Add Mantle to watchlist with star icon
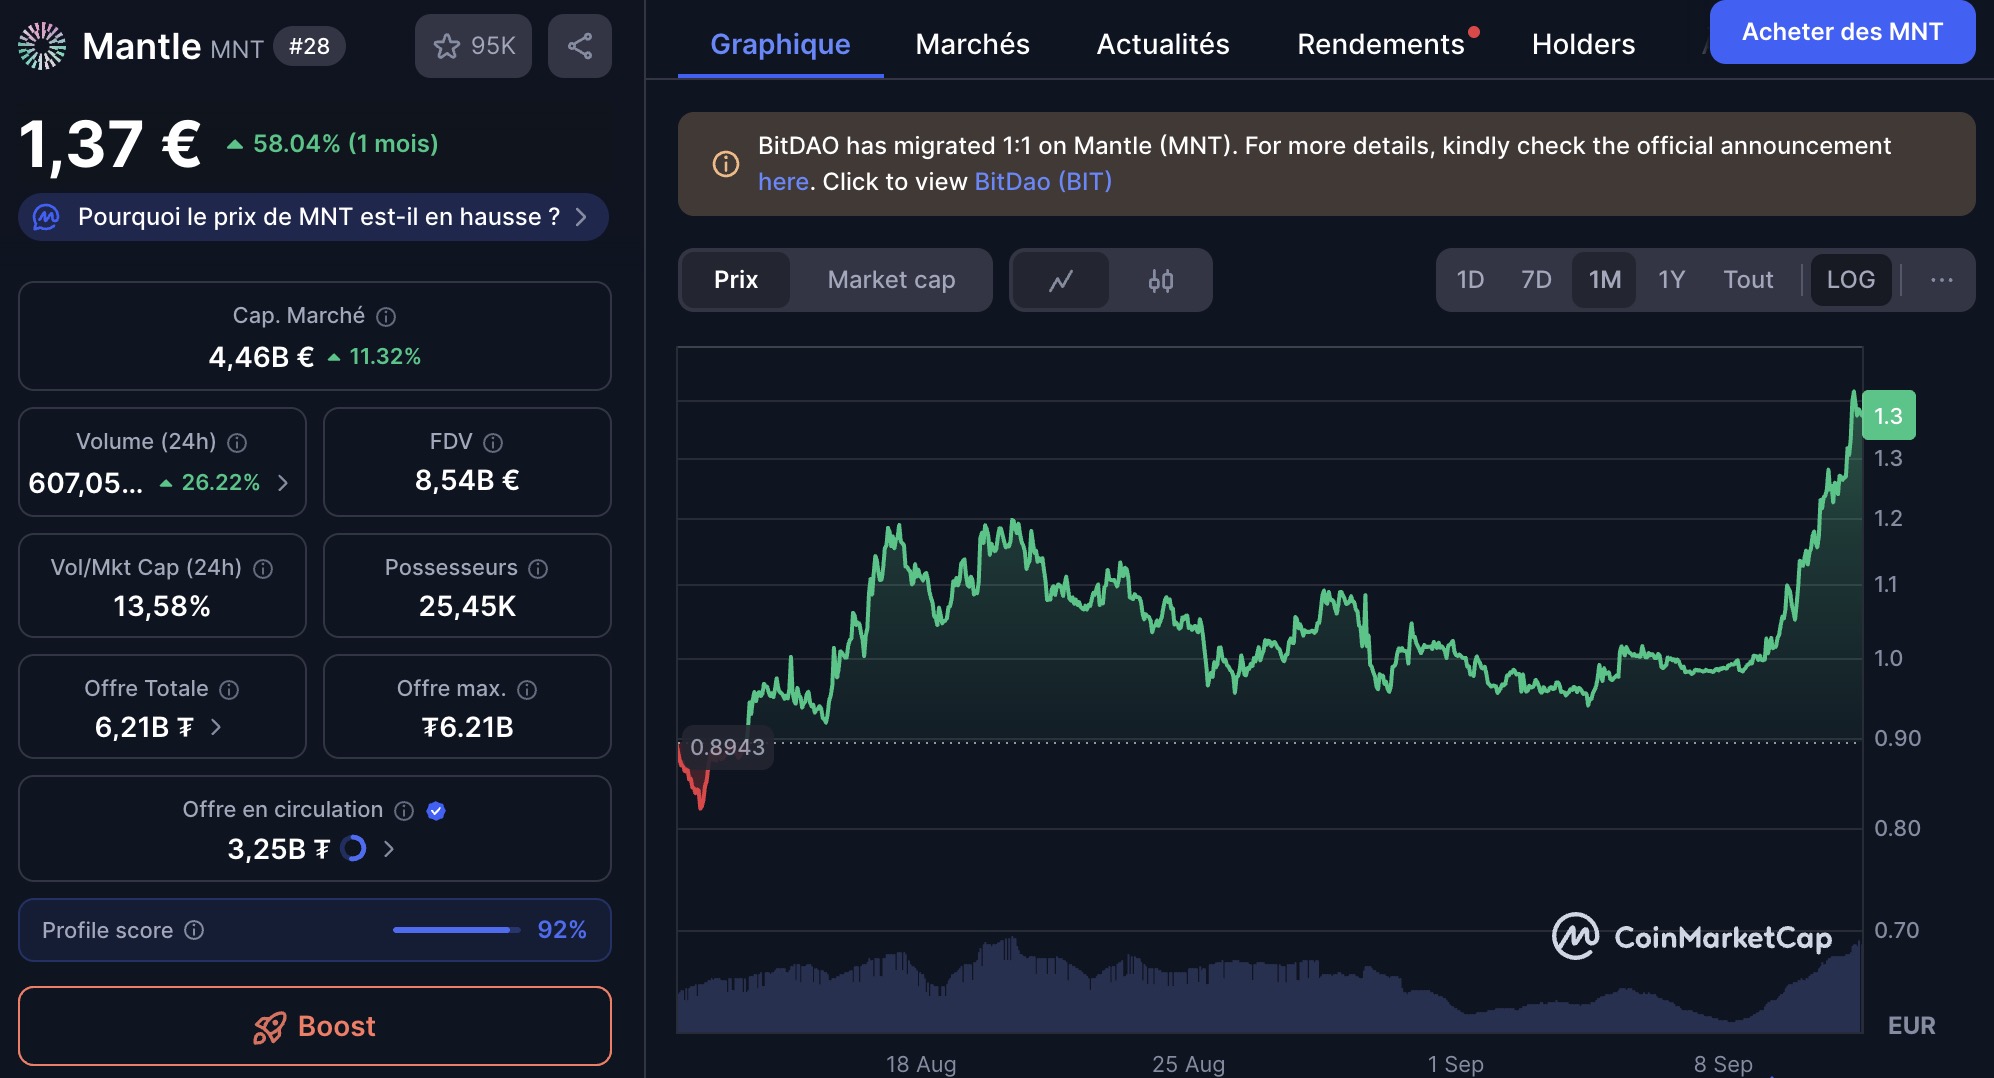 coord(473,46)
